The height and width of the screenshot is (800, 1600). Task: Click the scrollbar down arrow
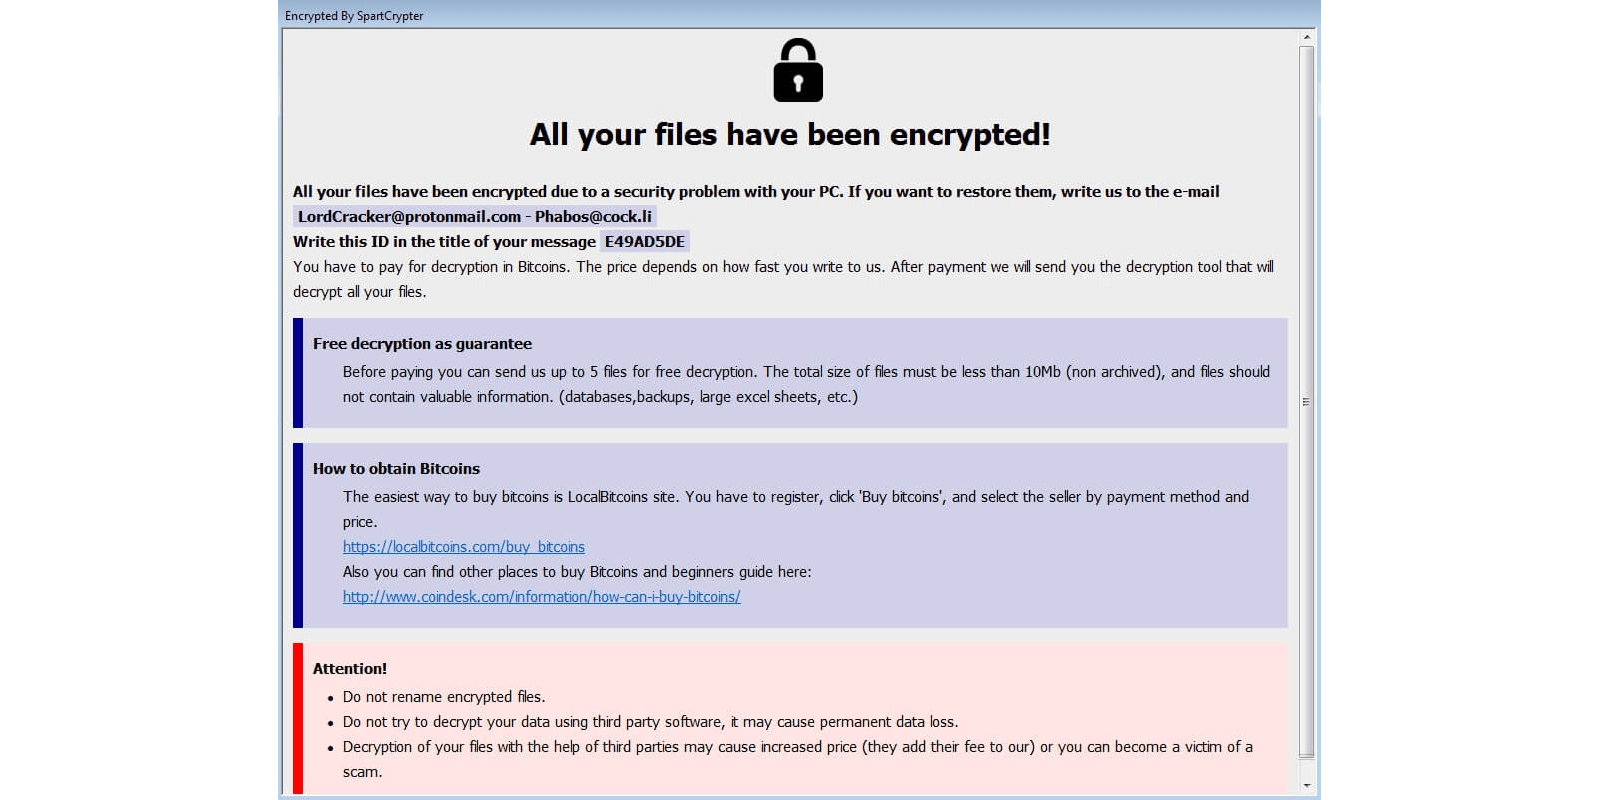click(x=1306, y=786)
